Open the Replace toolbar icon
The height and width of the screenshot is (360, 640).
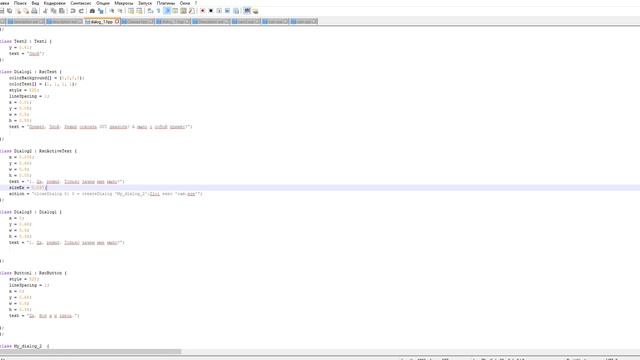tap(100, 11)
